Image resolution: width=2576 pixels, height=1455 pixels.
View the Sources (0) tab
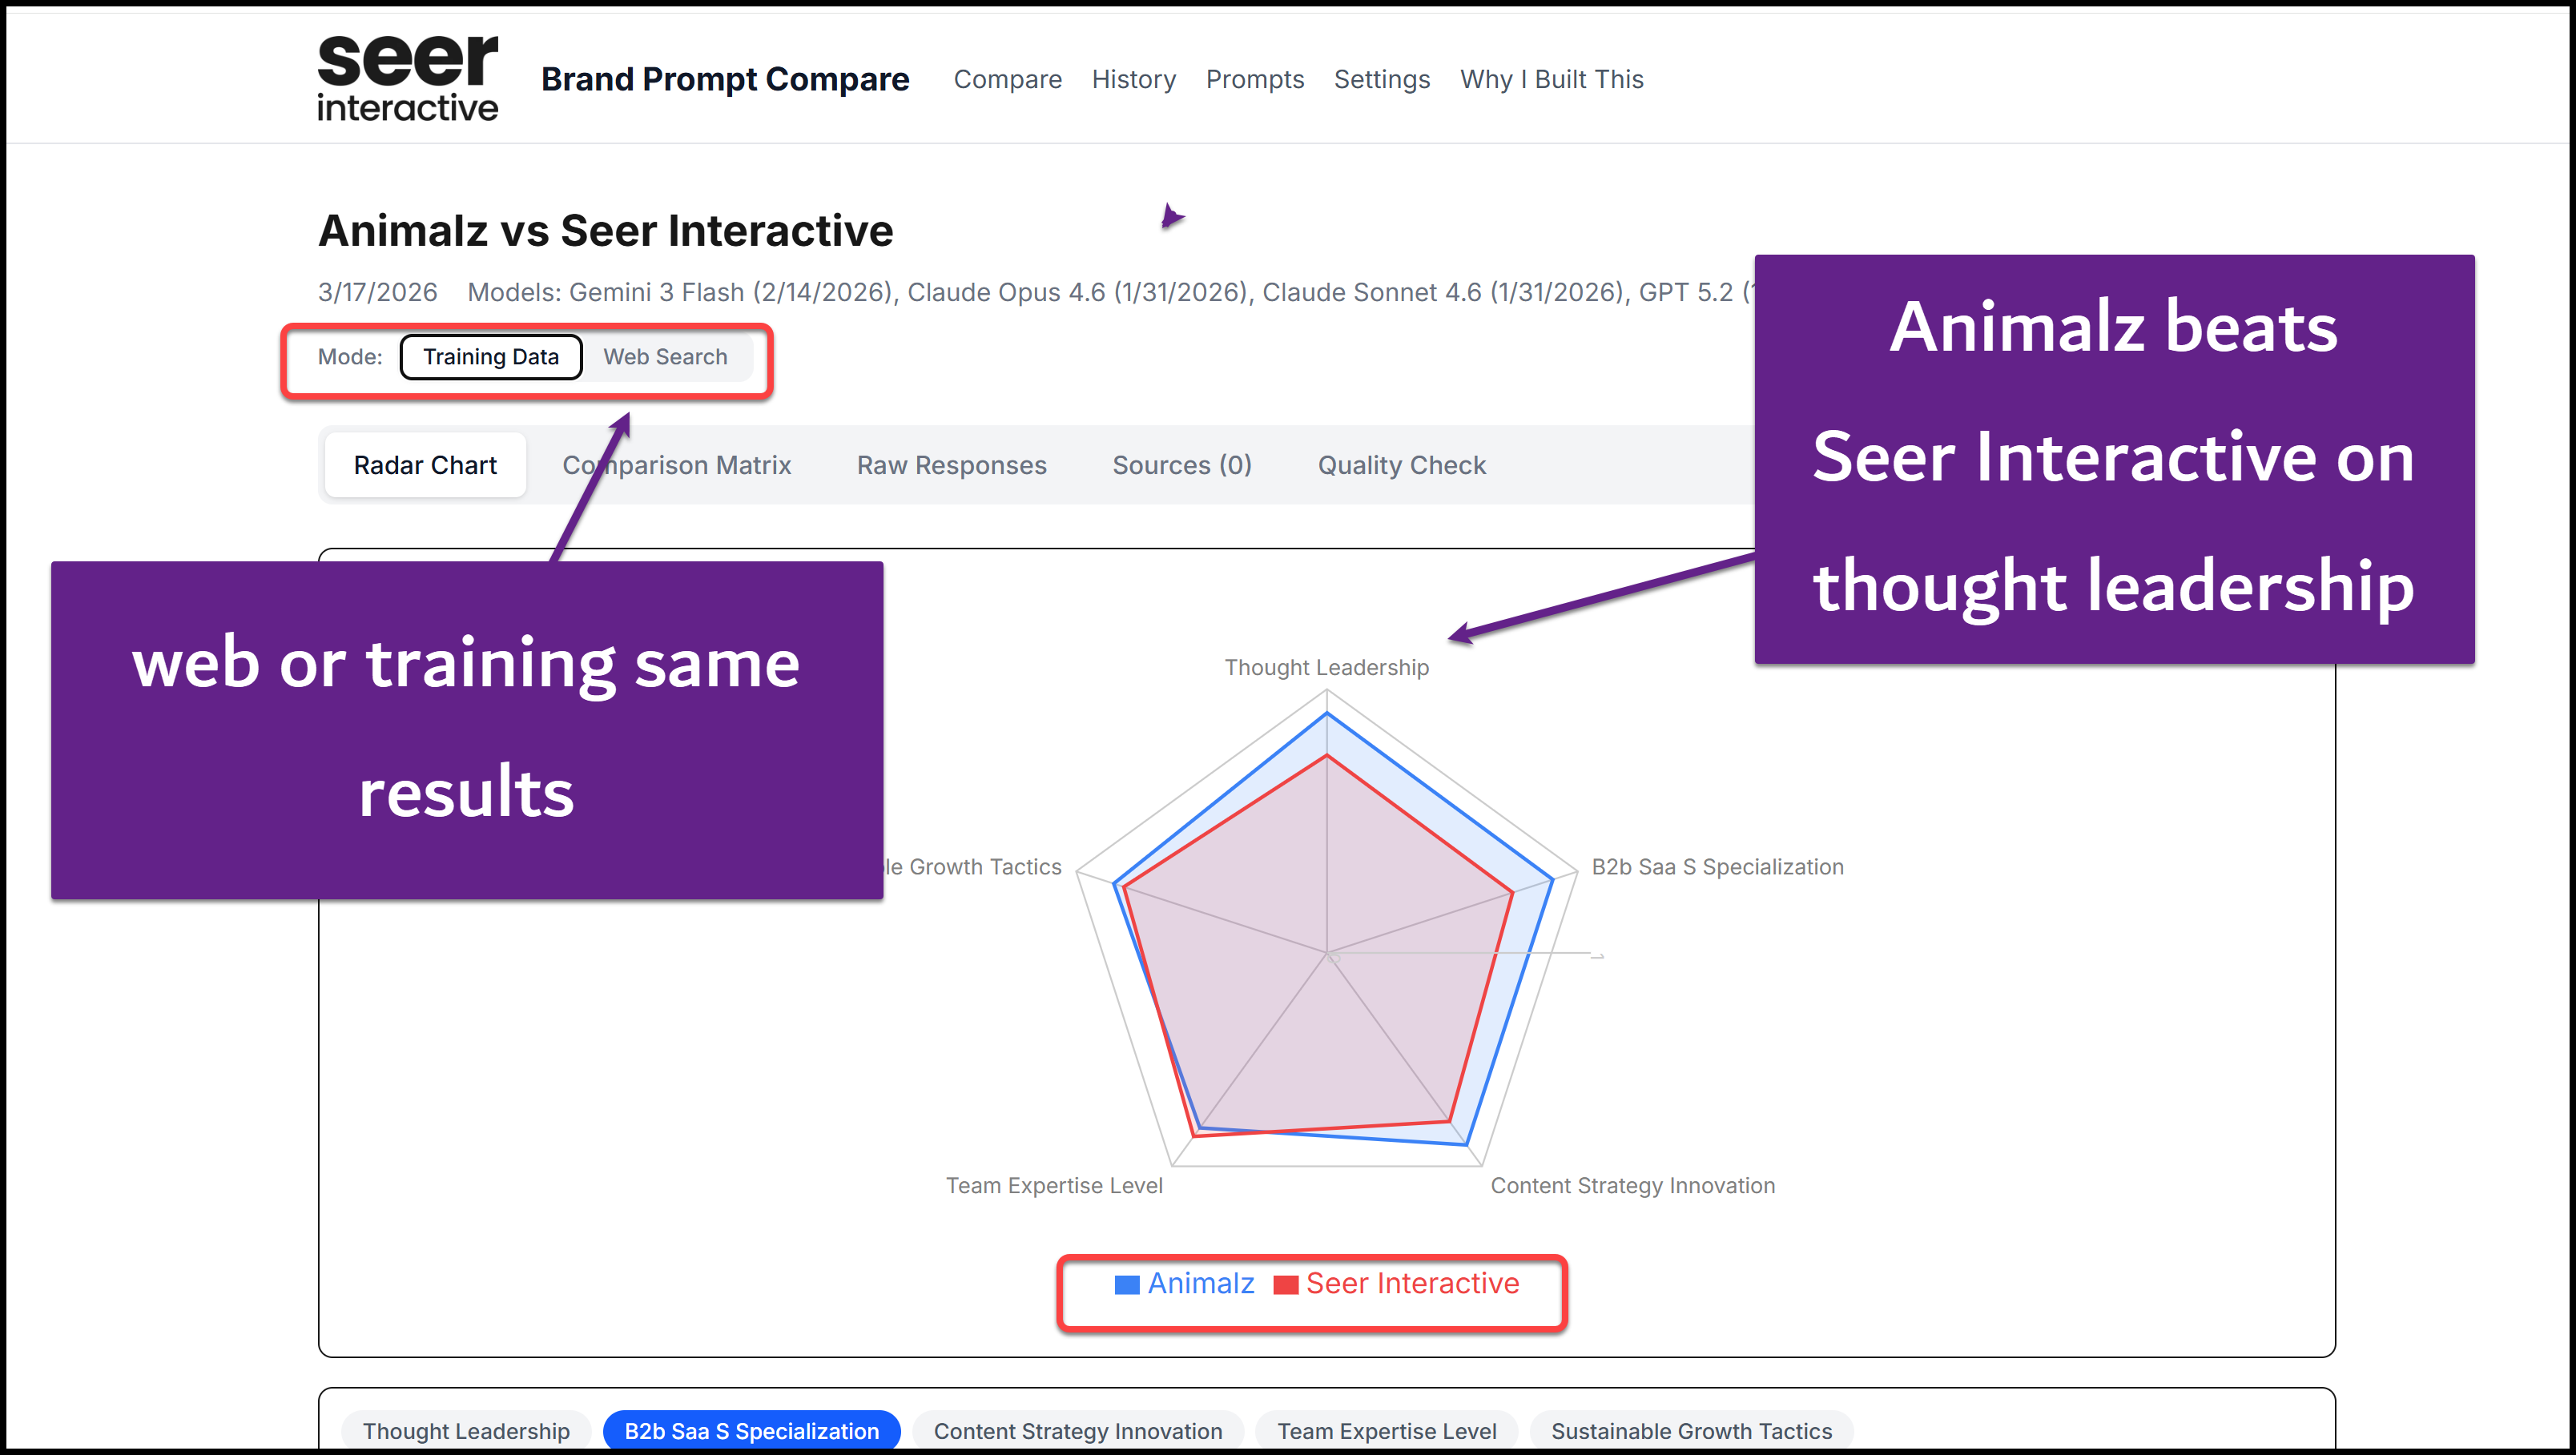[x=1181, y=465]
